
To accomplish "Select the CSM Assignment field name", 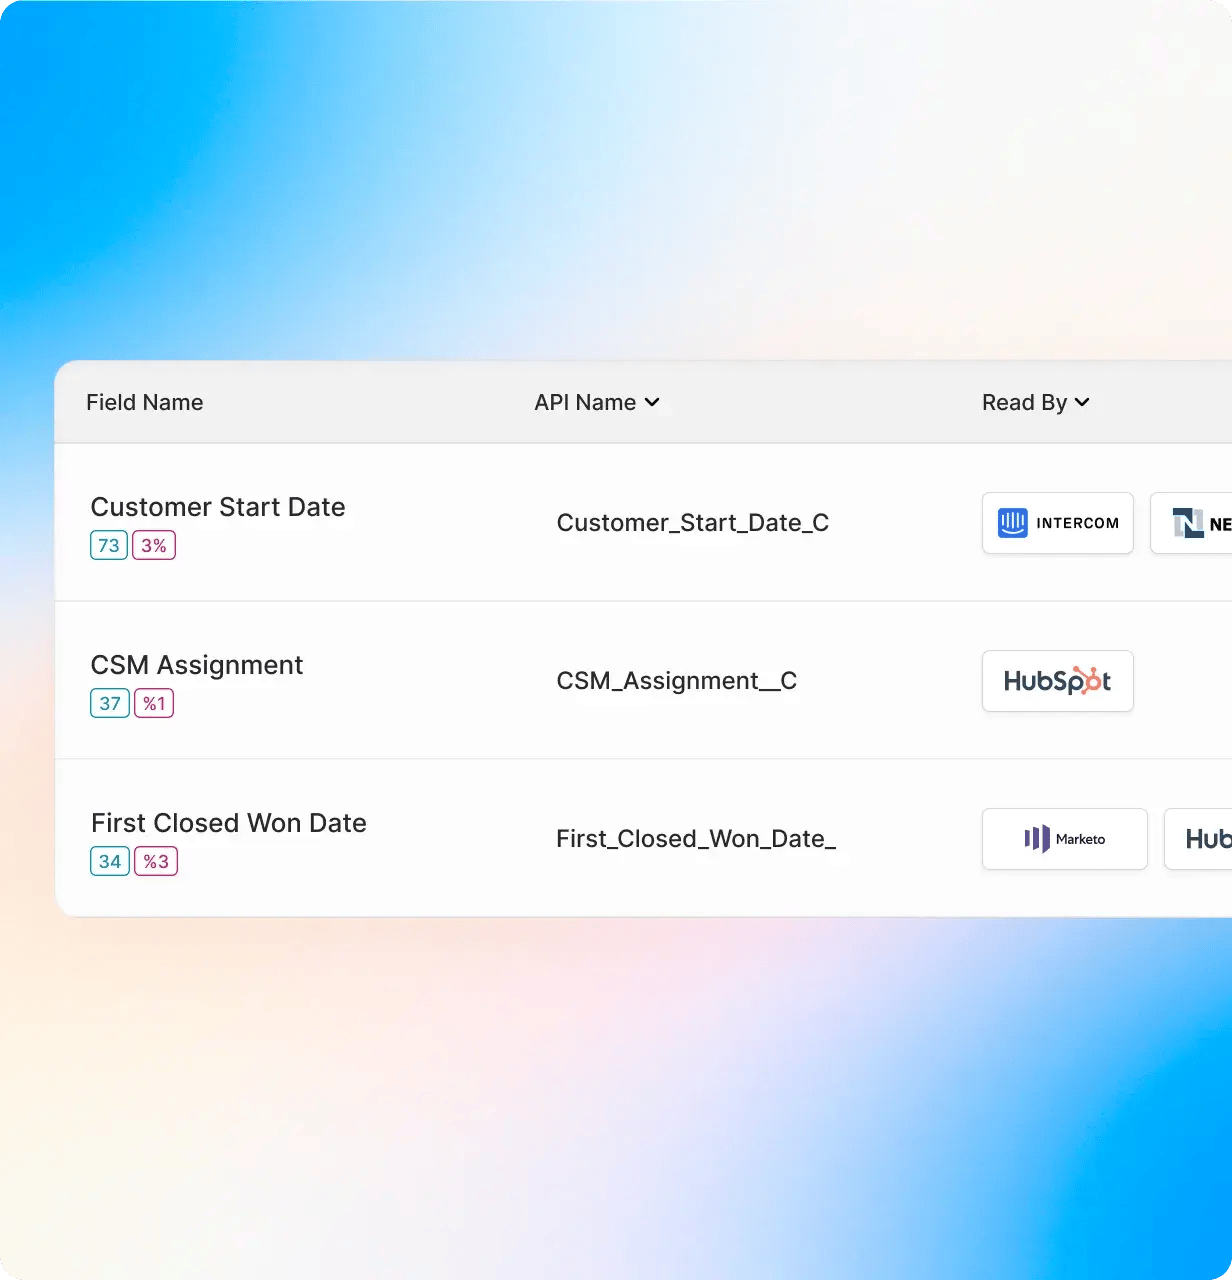I will click(197, 665).
